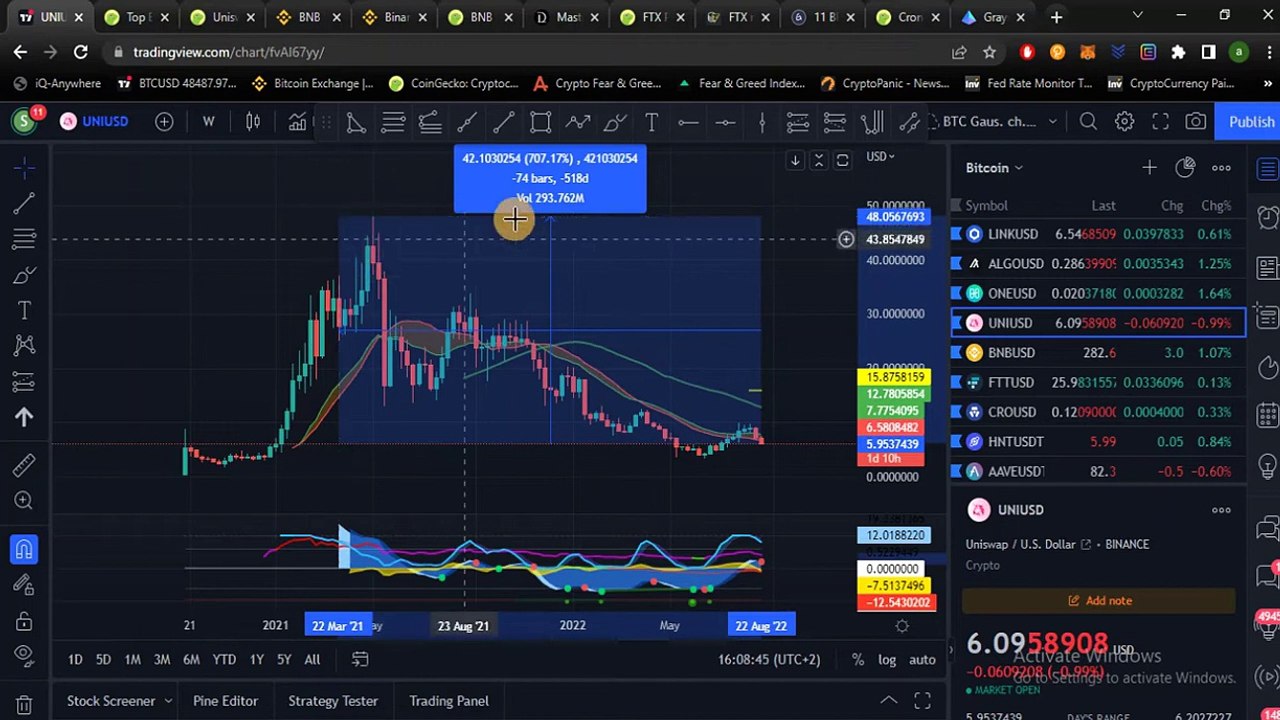Open time axis settings gear
1280x720 pixels.
902,626
